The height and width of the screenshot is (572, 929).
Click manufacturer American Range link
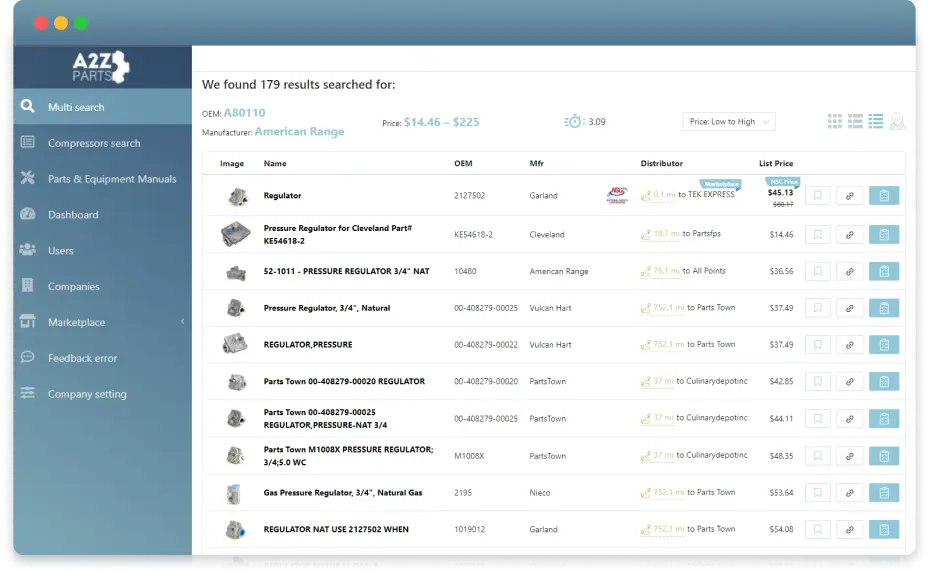(299, 132)
